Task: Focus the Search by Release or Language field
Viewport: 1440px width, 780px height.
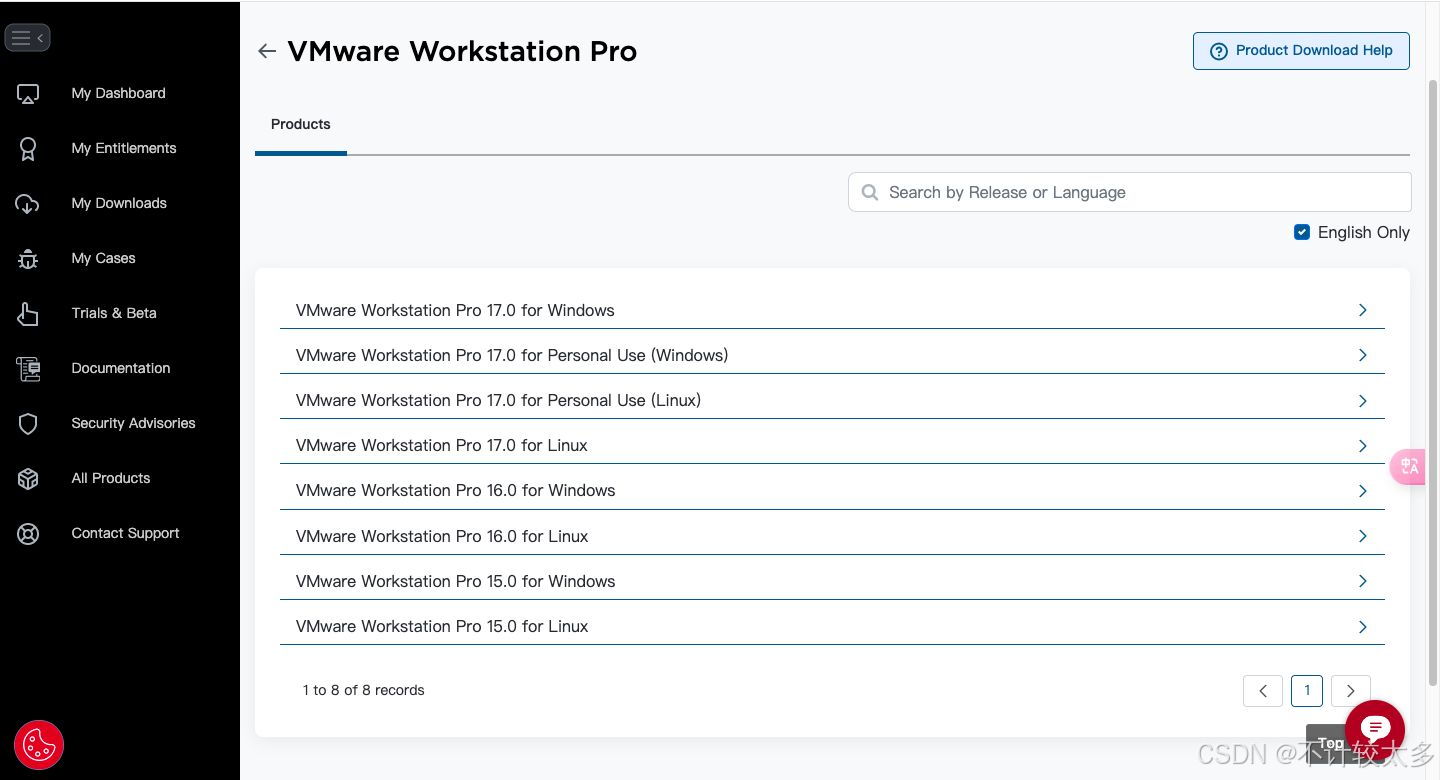Action: (1130, 192)
